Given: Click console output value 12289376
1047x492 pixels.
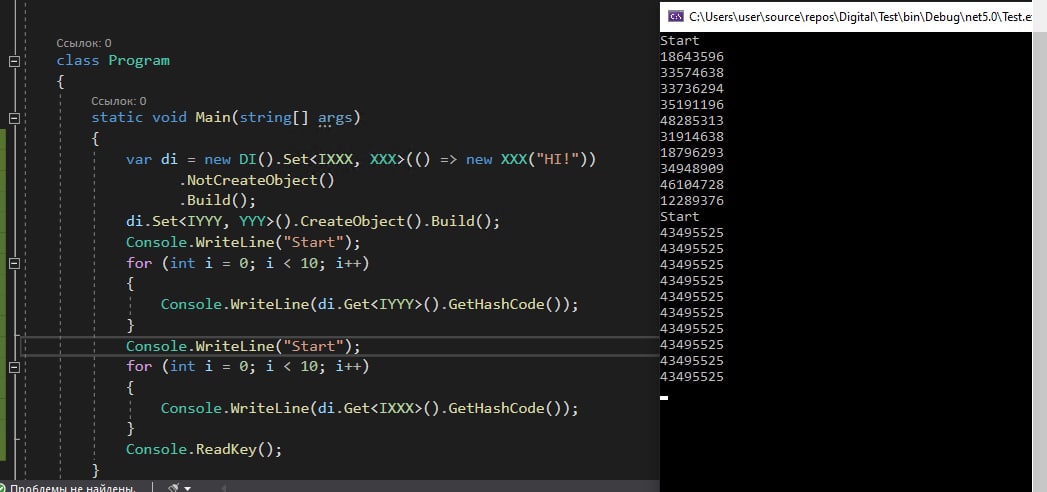Looking at the screenshot, I should point(692,201).
